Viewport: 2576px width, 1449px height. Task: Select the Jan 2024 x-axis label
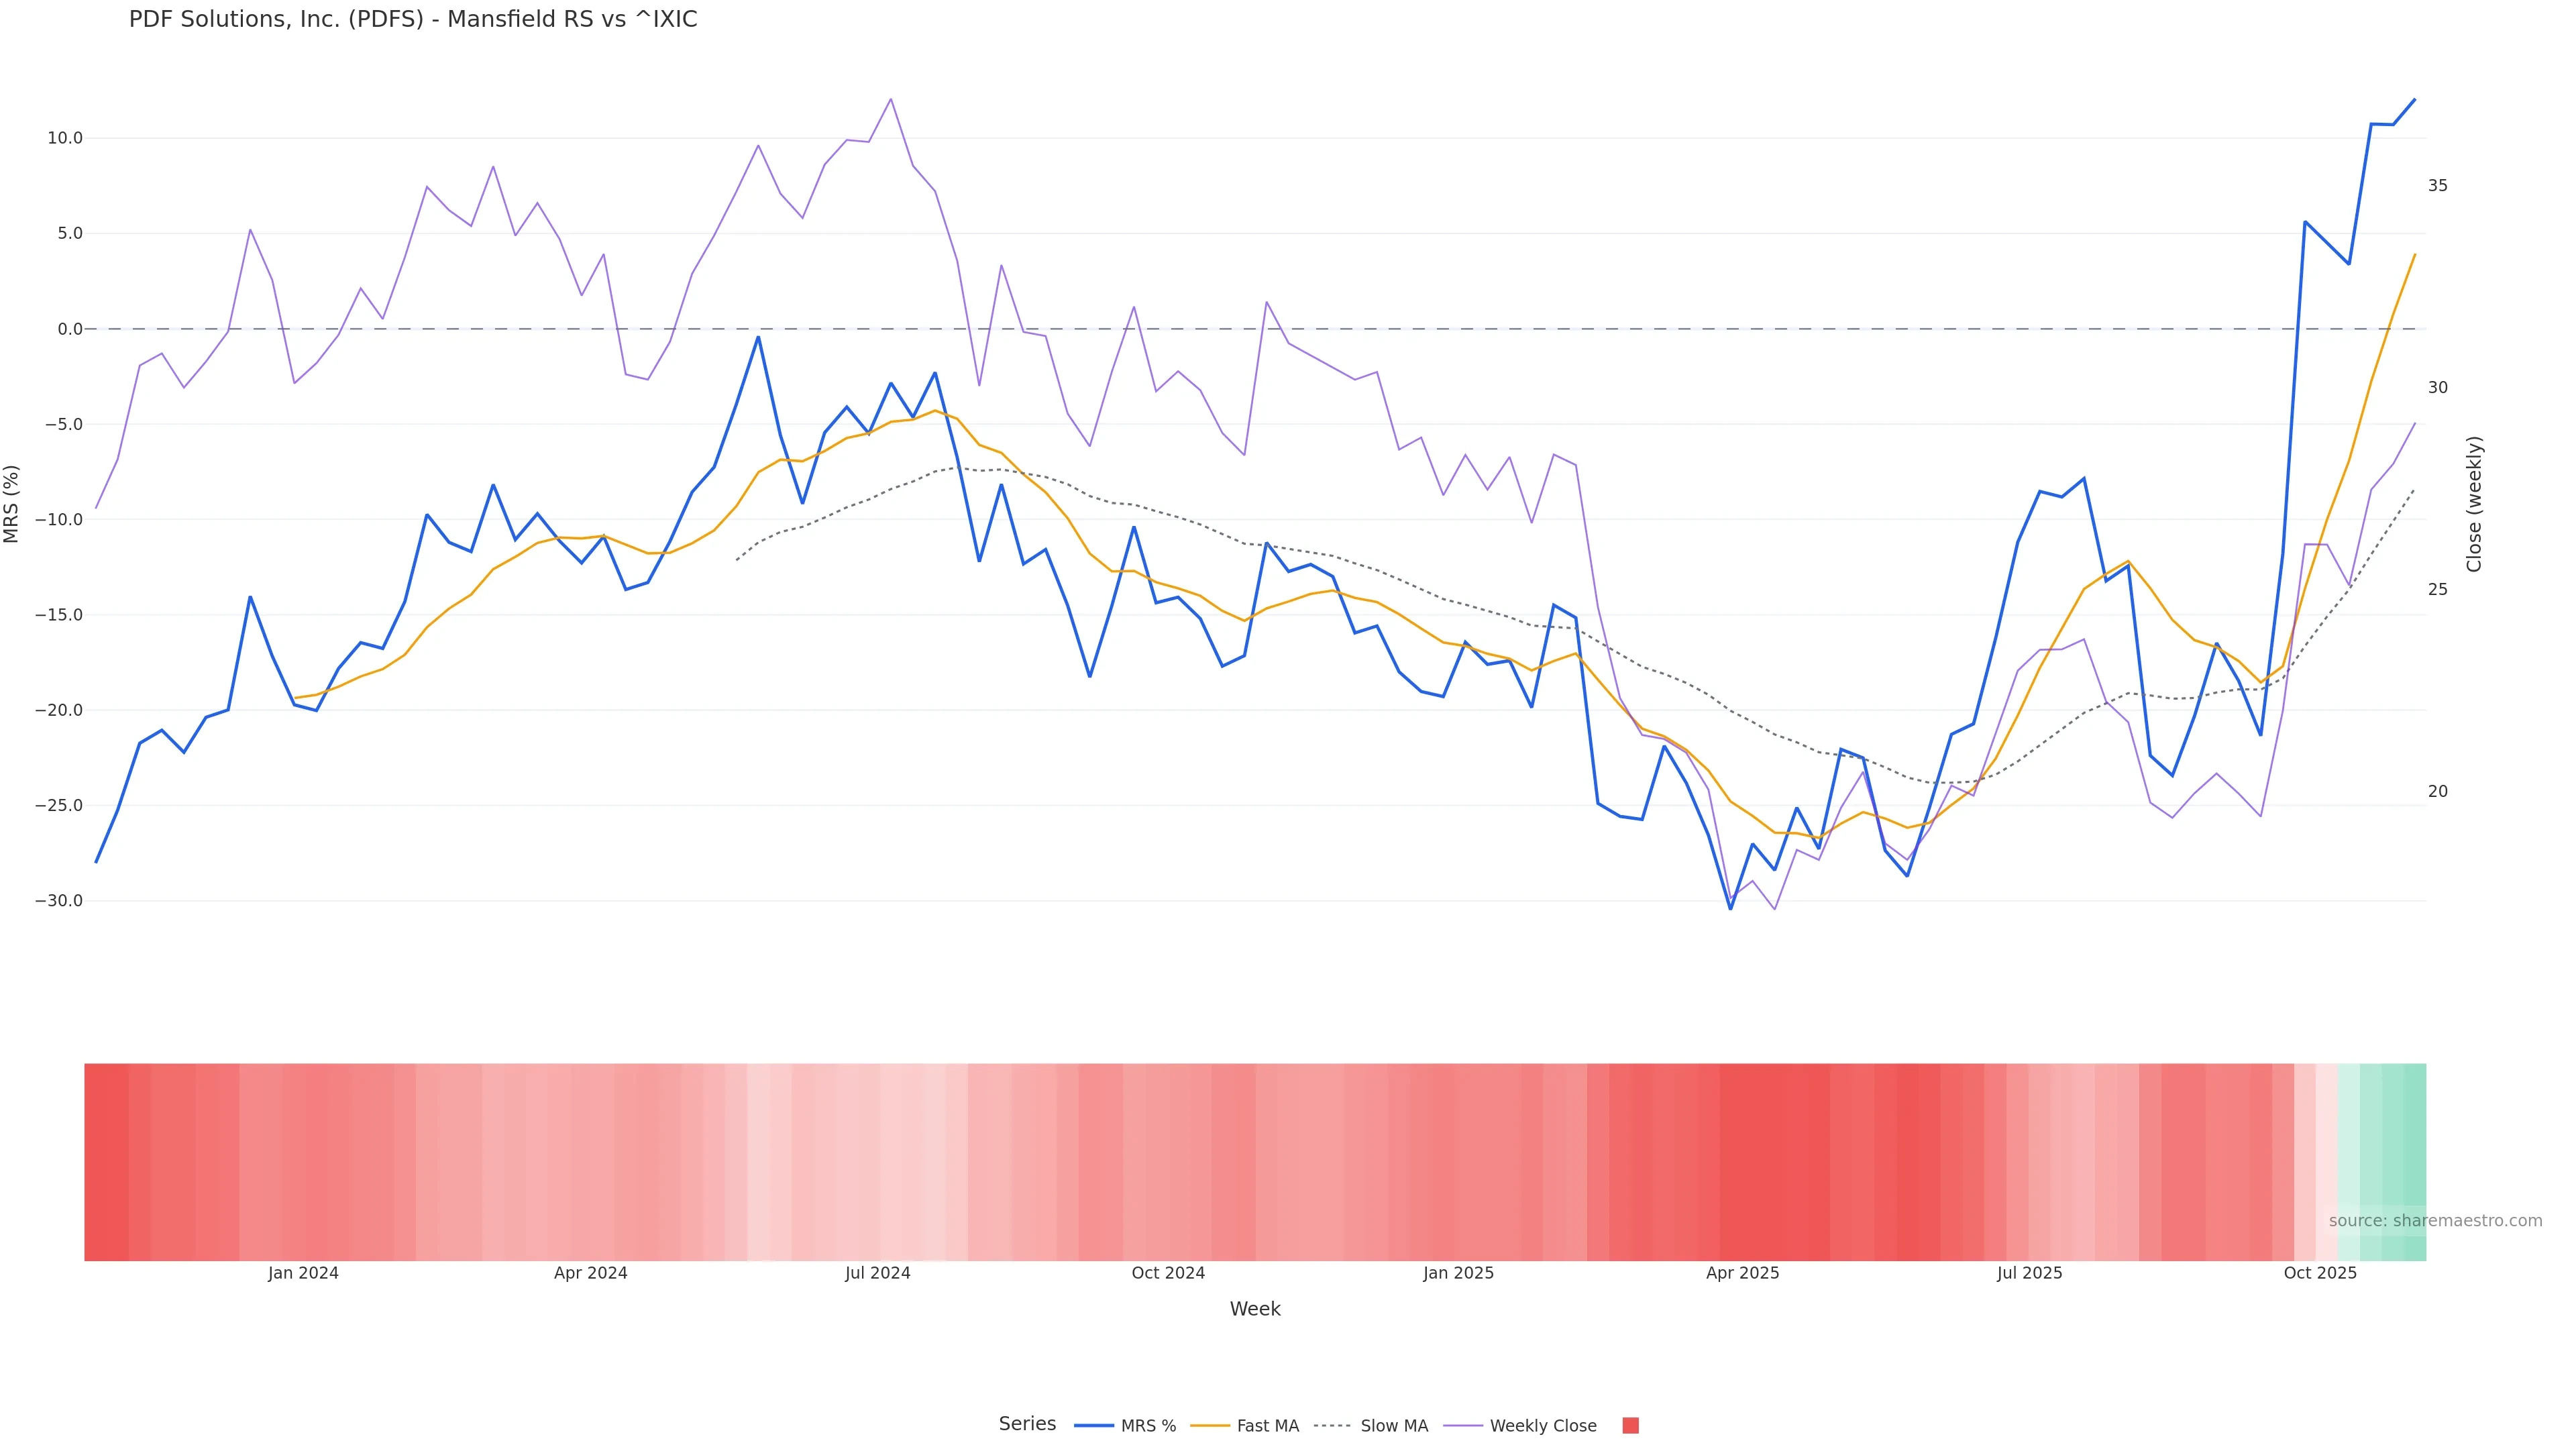[x=303, y=1274]
